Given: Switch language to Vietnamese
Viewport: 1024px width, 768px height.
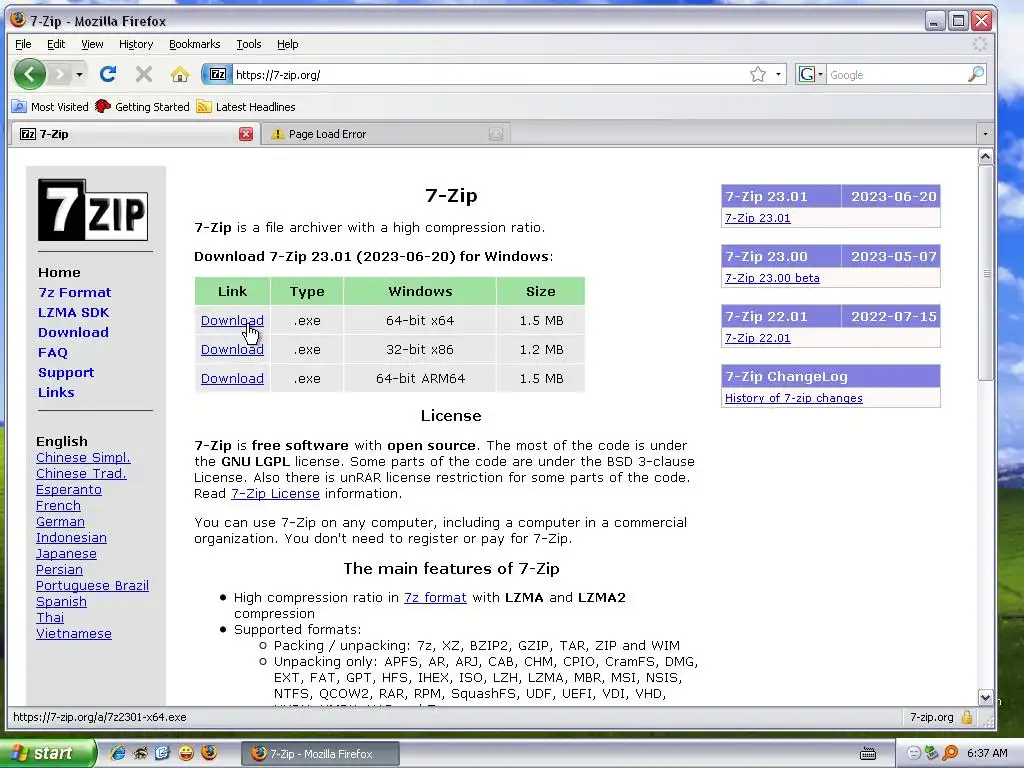Looking at the screenshot, I should [74, 633].
